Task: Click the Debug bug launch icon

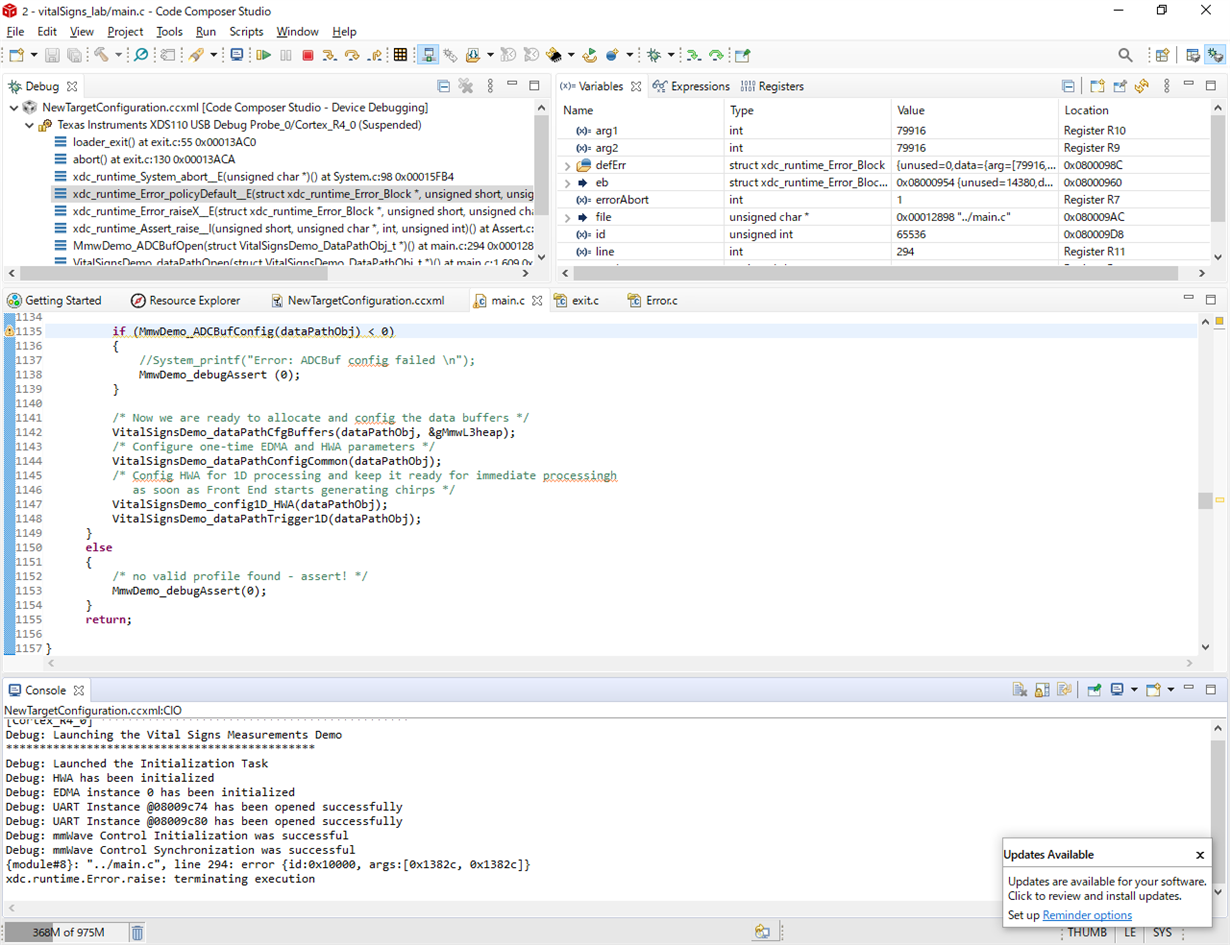Action: (653, 55)
